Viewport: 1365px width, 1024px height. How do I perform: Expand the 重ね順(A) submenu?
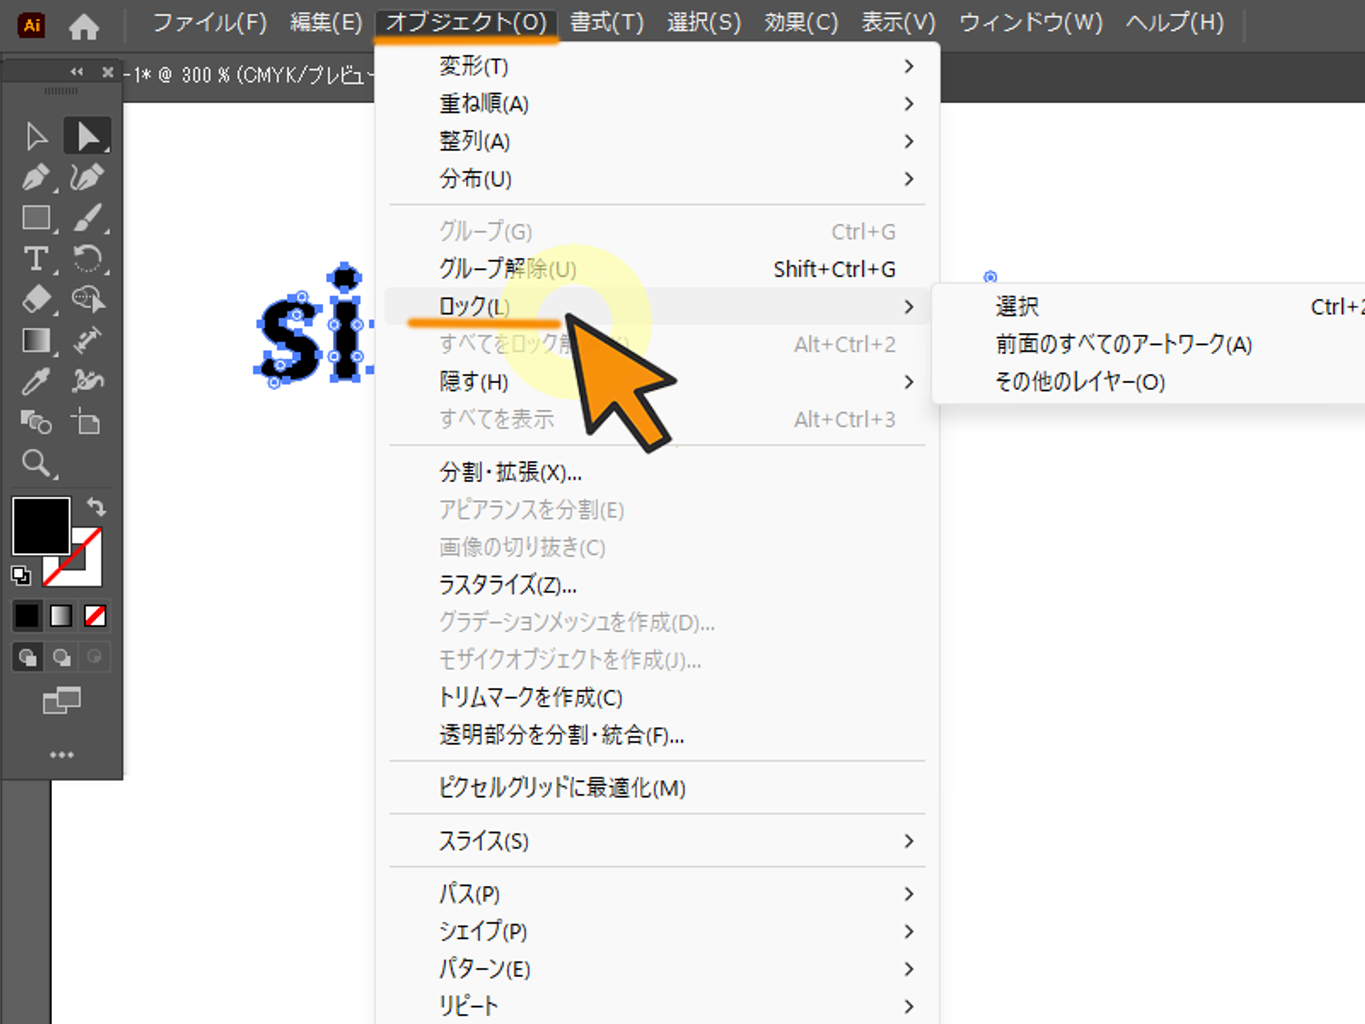[x=657, y=104]
